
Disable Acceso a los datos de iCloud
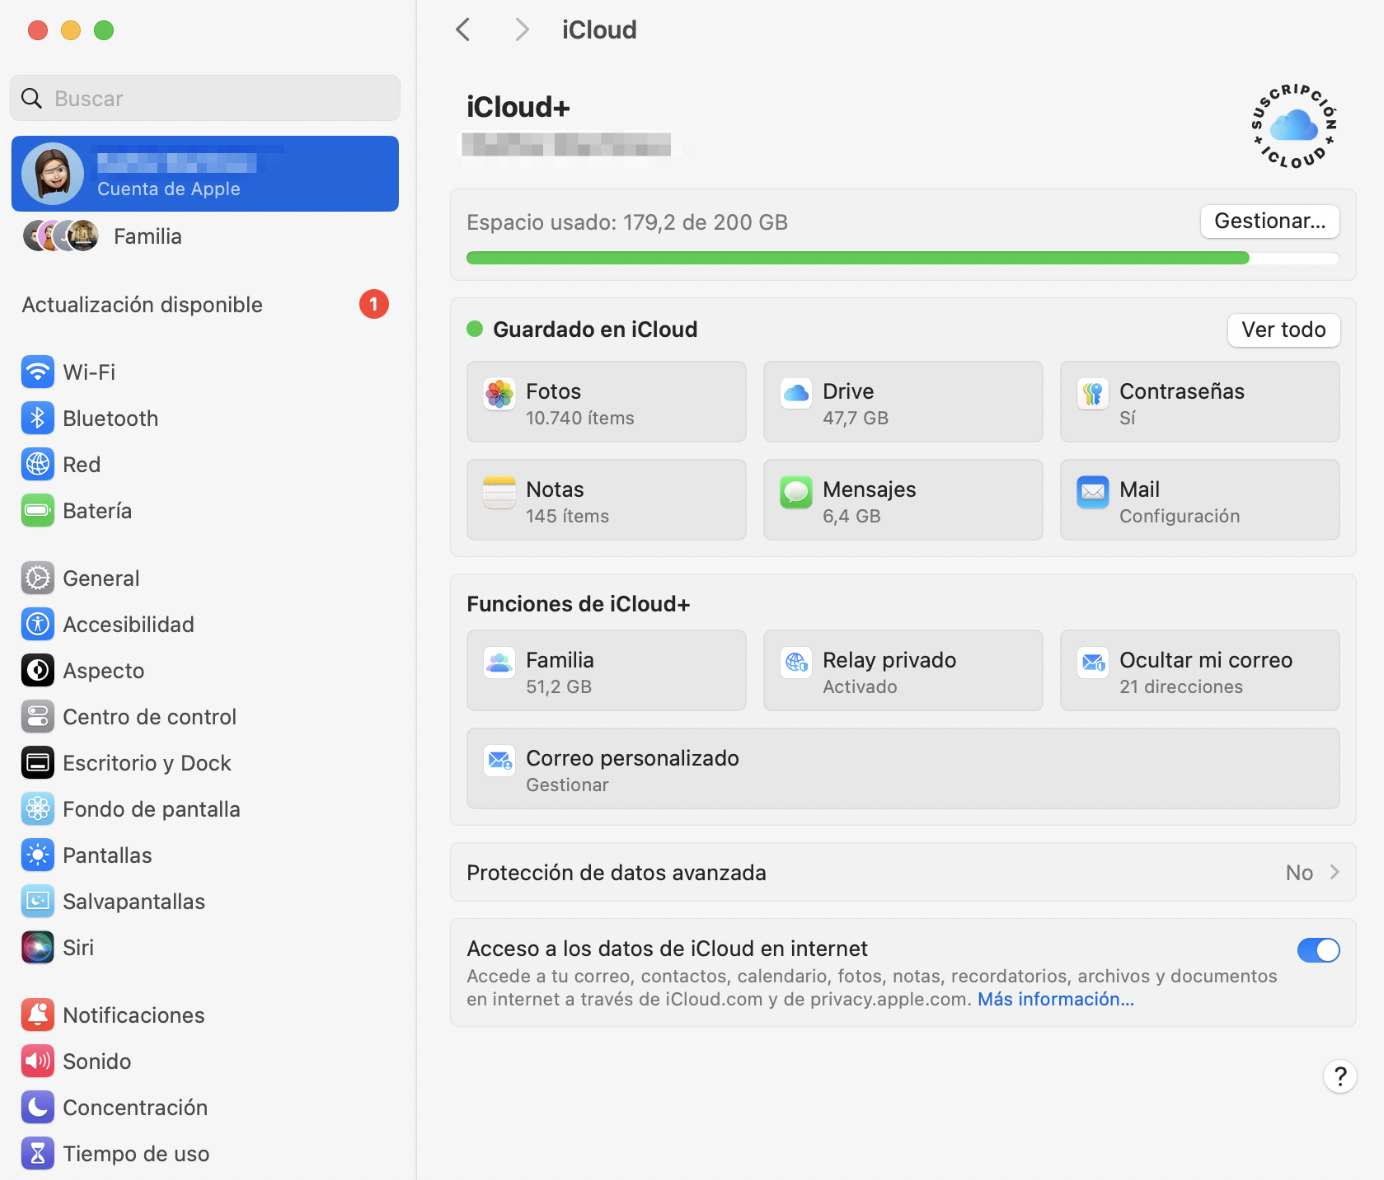pos(1318,950)
